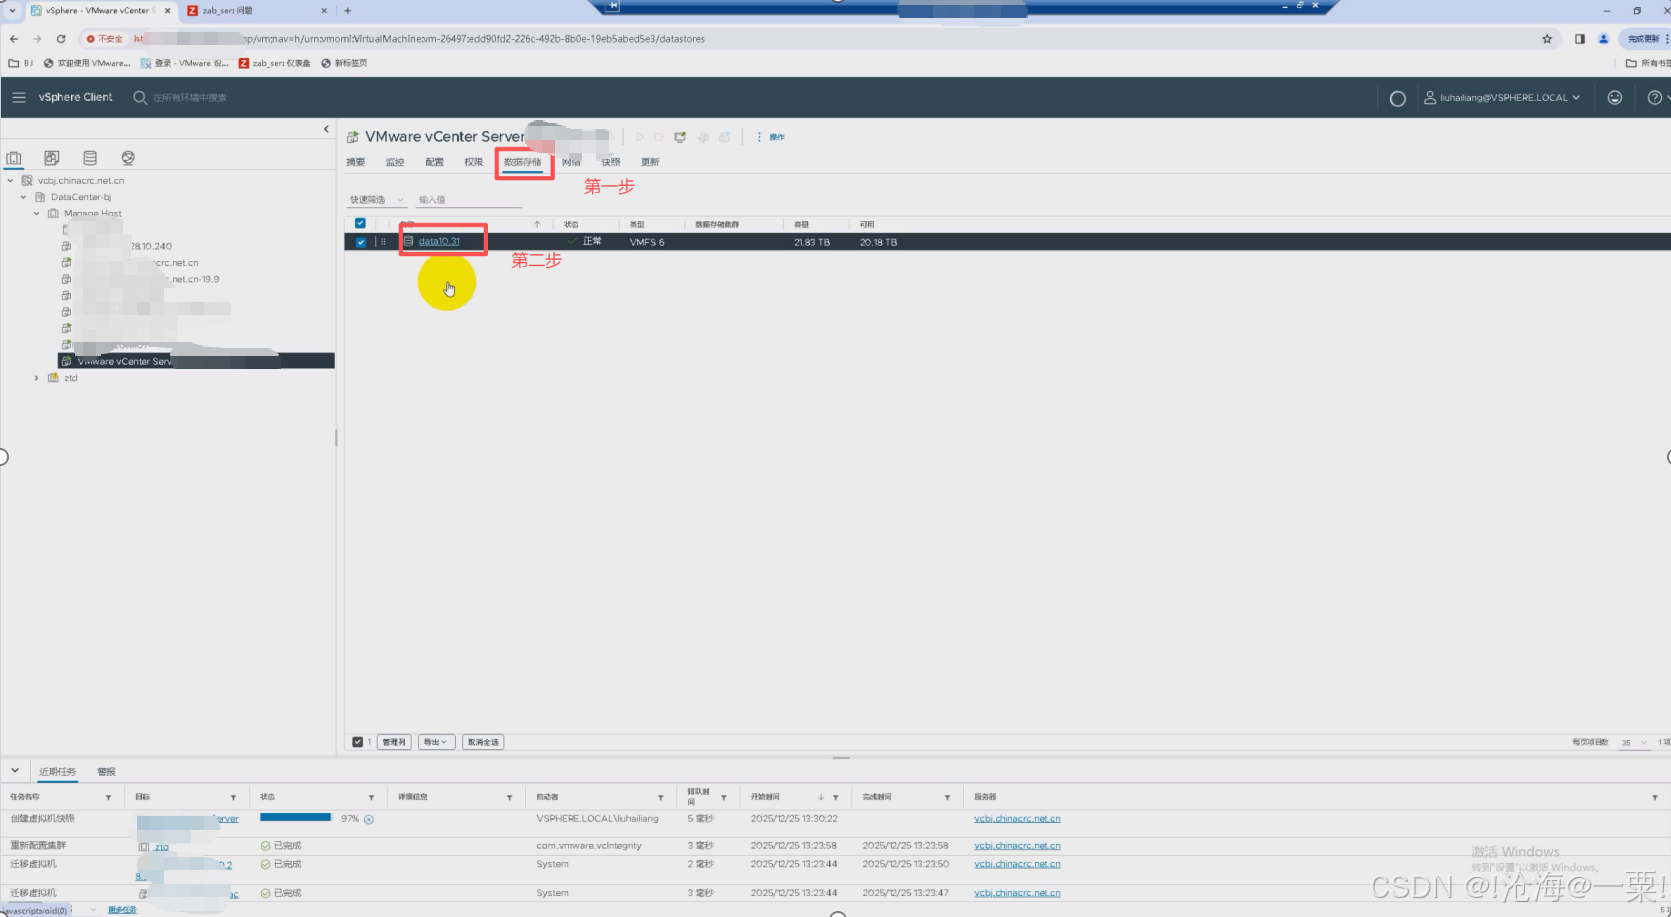Open the Updates (更新) tab
1671x917 pixels.
click(650, 162)
